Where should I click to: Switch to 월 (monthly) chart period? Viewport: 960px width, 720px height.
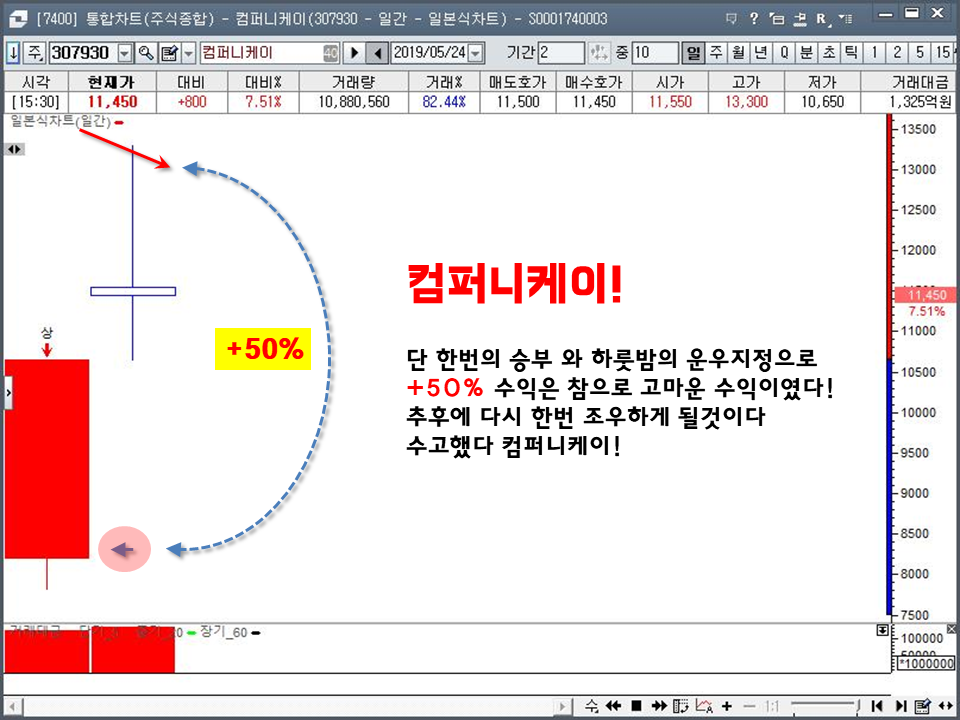[738, 53]
